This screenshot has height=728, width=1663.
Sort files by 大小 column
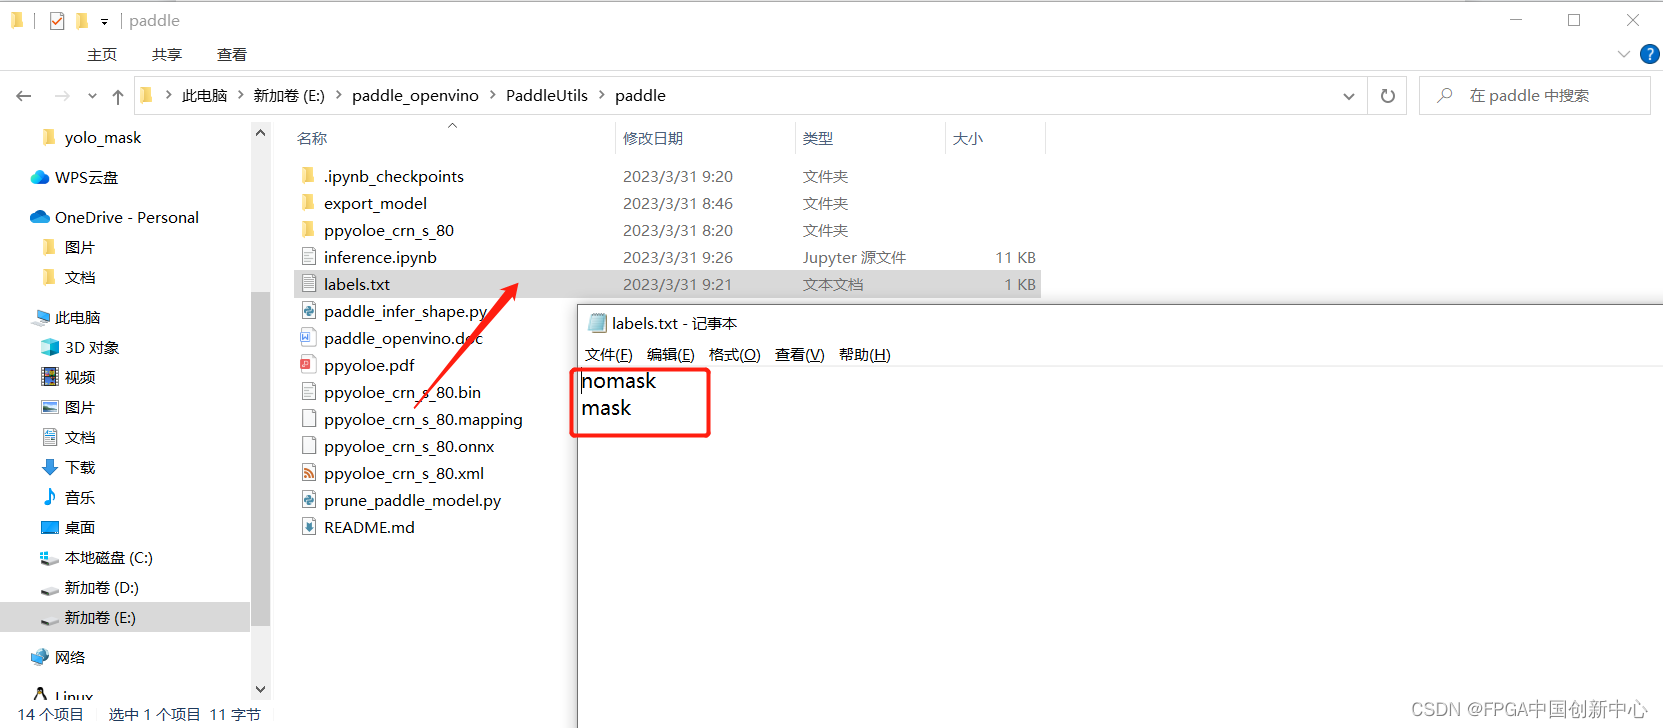coord(968,138)
